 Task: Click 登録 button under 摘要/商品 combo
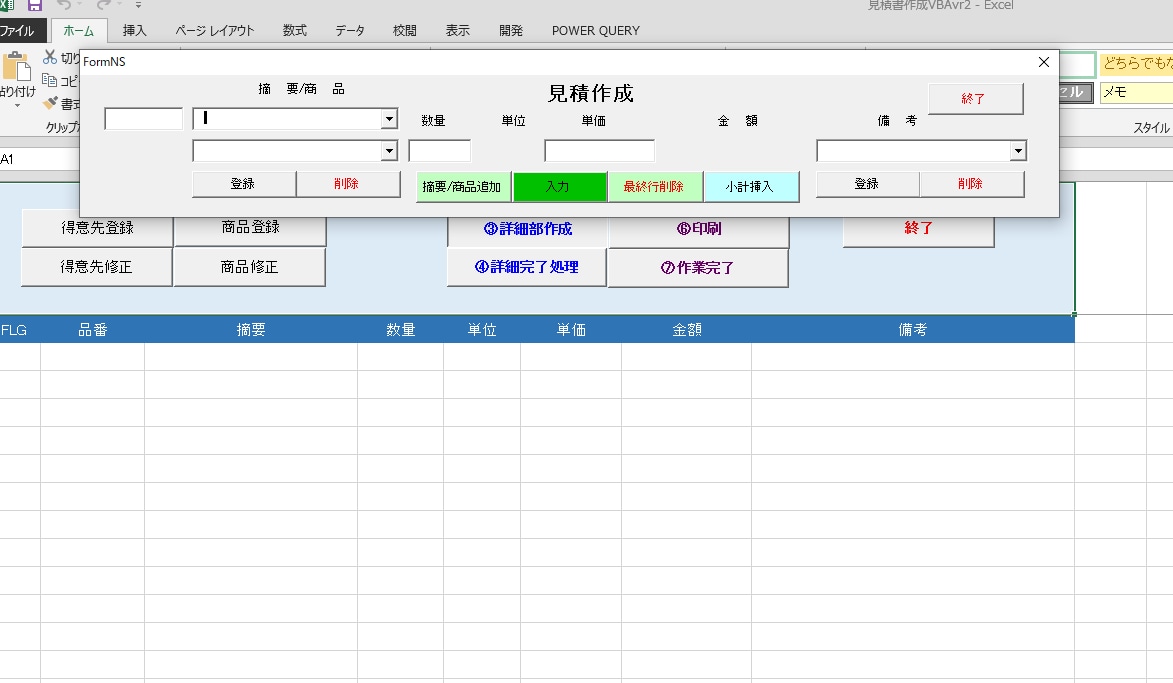[x=243, y=184]
